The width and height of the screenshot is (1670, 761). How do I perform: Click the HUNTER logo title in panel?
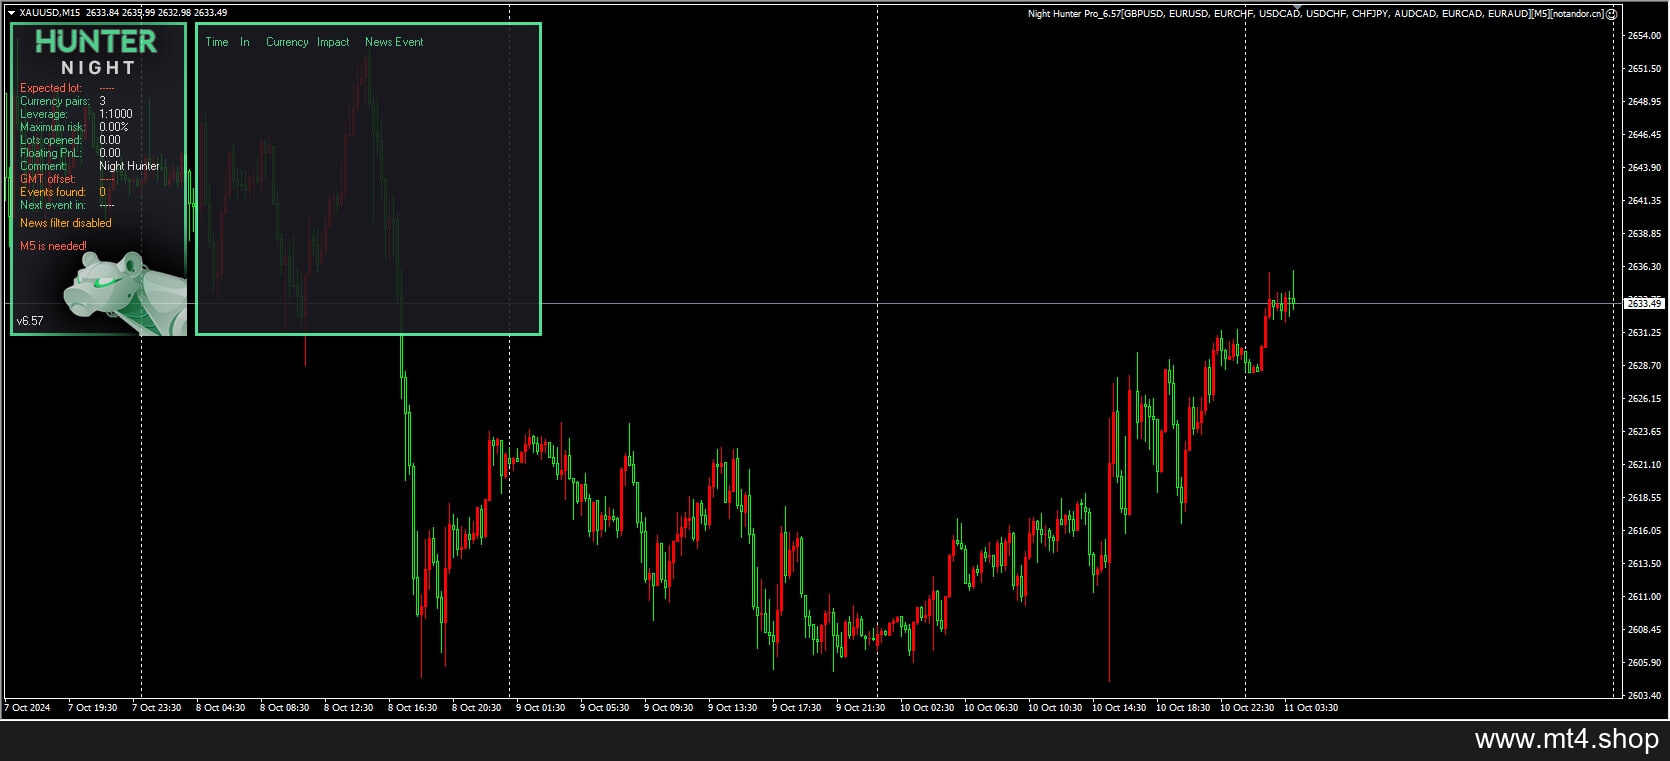coord(96,42)
